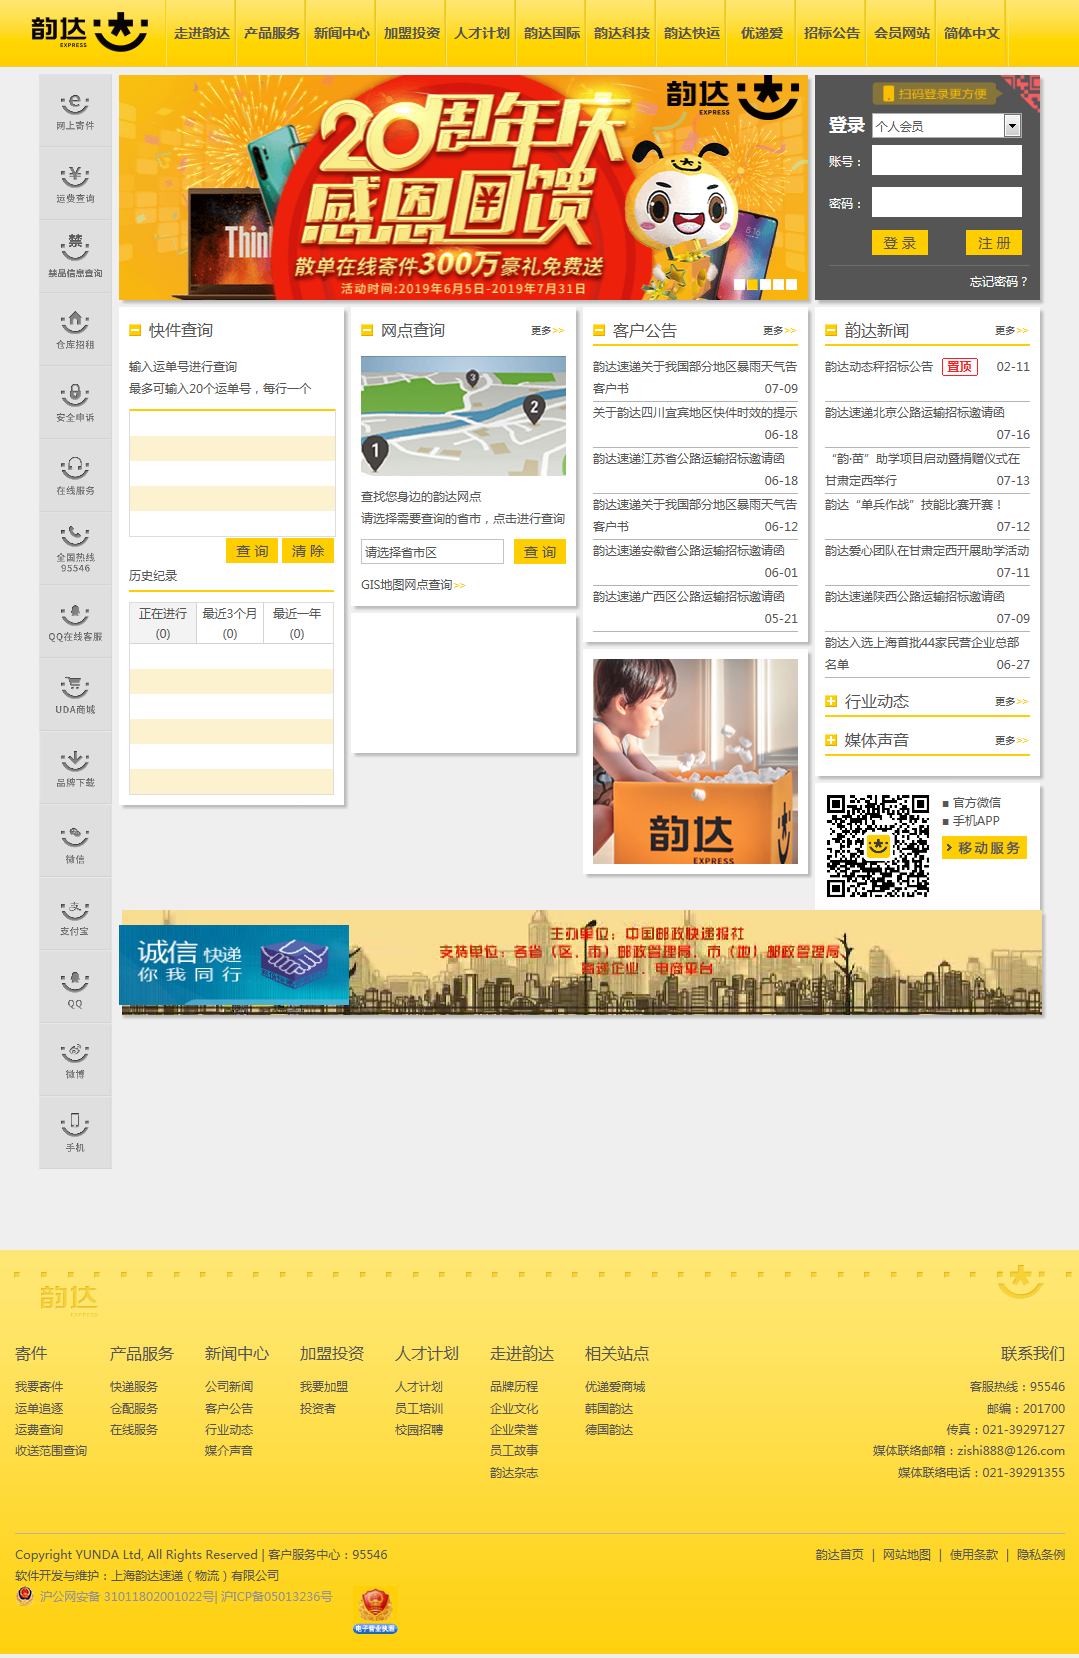The height and width of the screenshot is (1658, 1079).
Task: Click 查询 beside the province/city selector
Action: tap(540, 552)
